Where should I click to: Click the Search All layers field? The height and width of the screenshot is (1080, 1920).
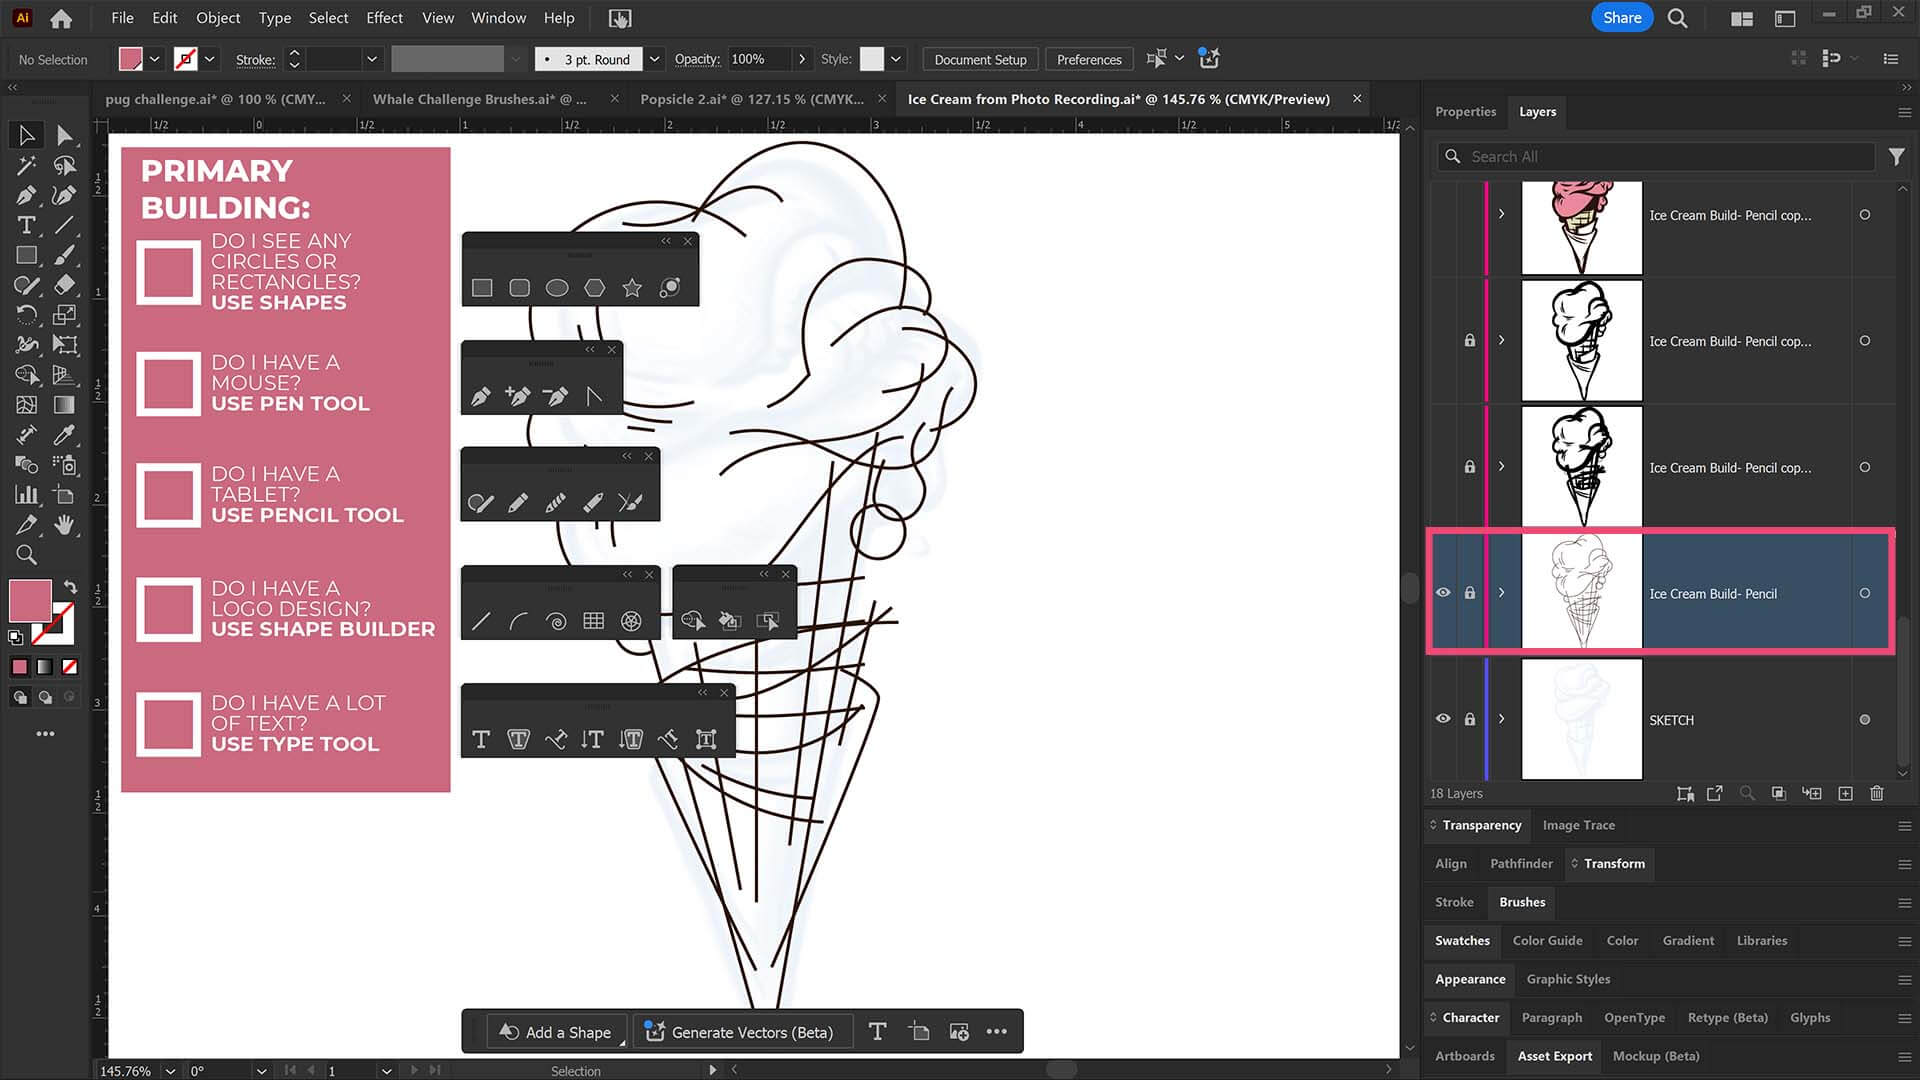pos(1656,157)
